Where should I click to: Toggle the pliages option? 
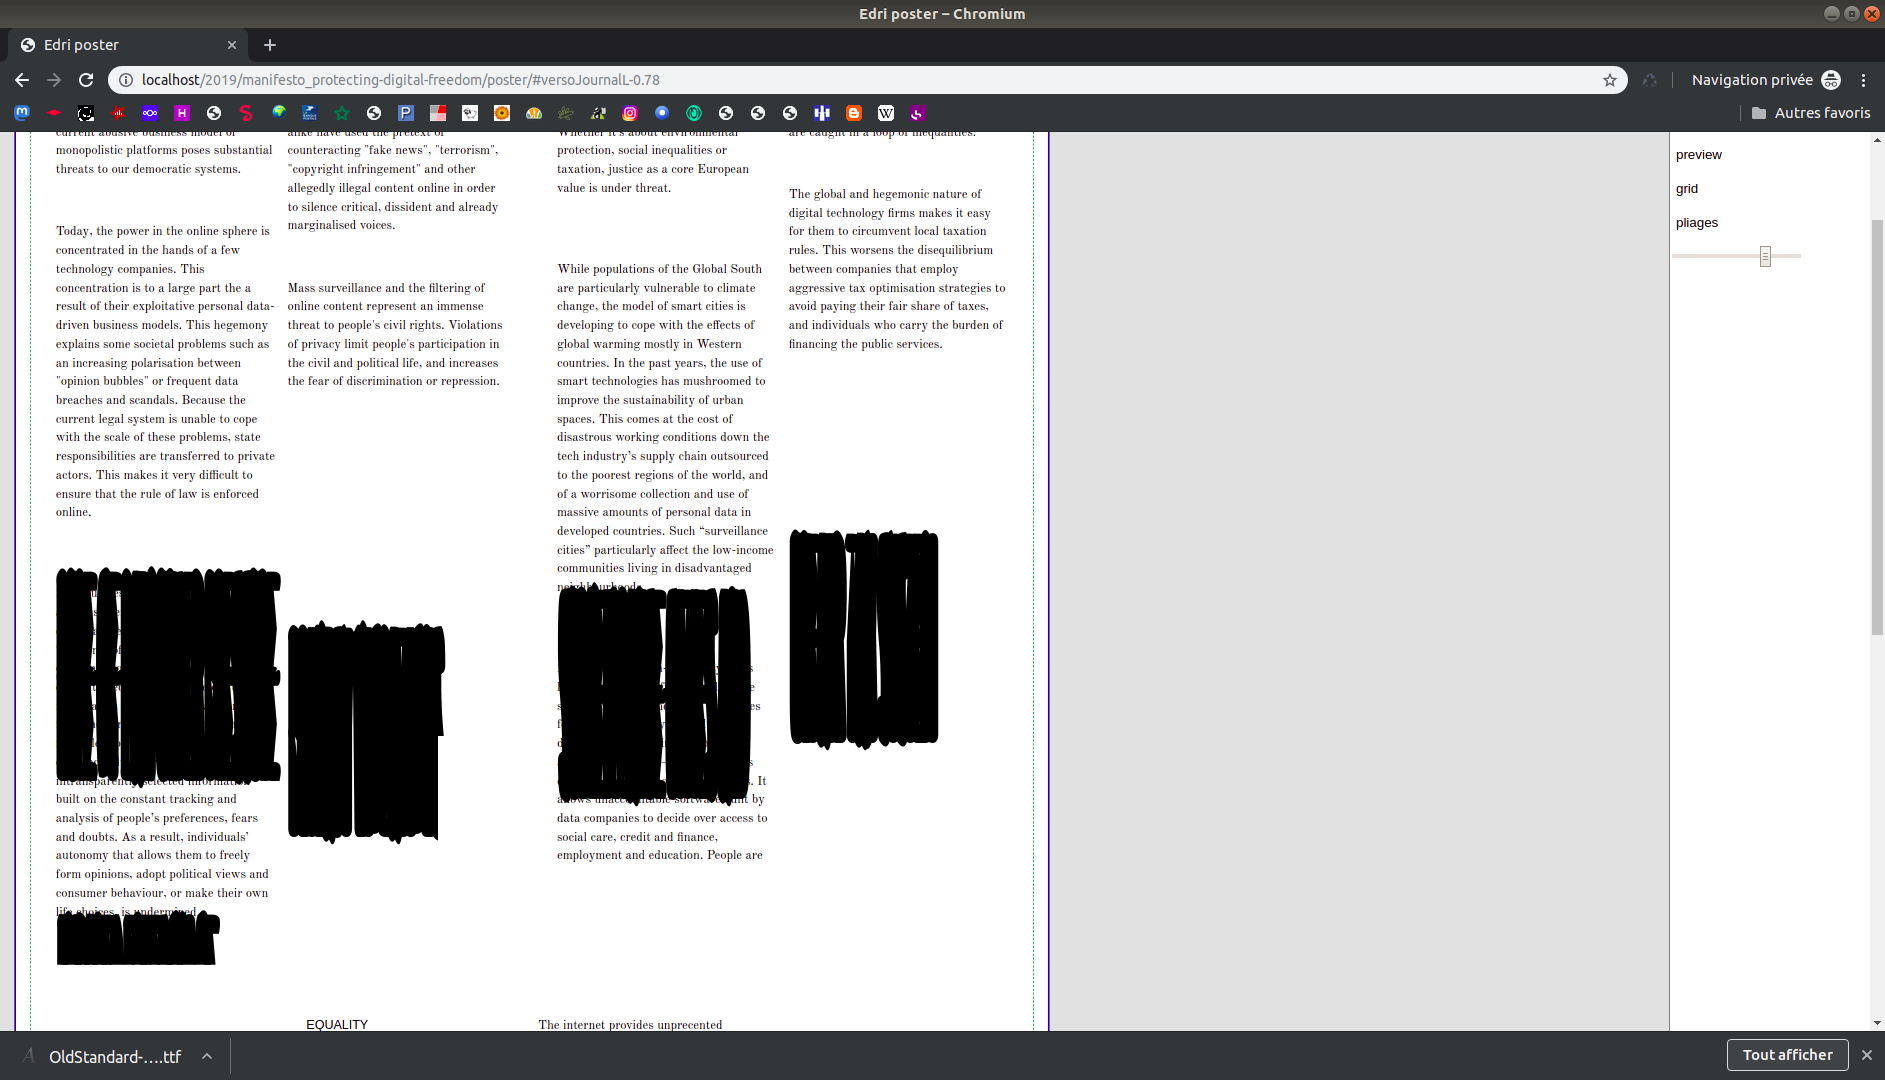point(1696,223)
